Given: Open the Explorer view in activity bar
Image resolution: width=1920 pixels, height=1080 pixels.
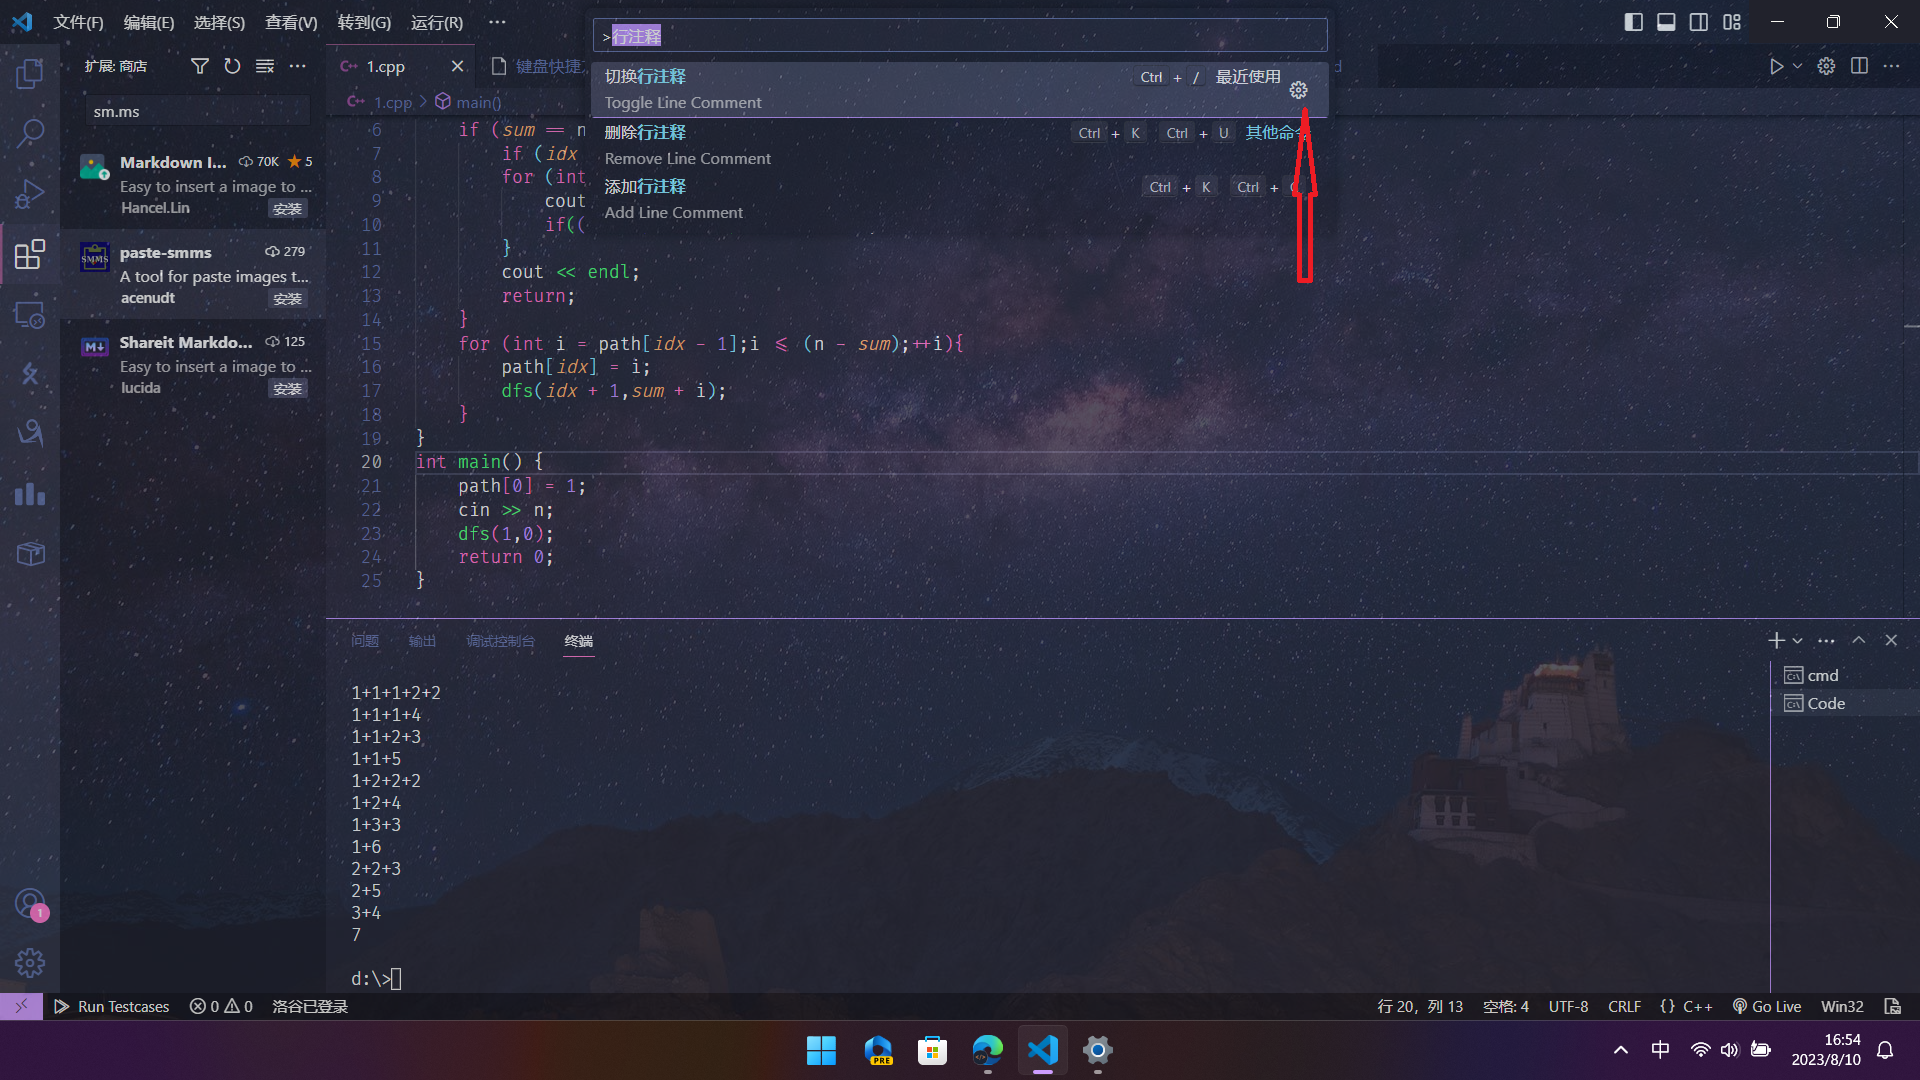Looking at the screenshot, I should (30, 73).
